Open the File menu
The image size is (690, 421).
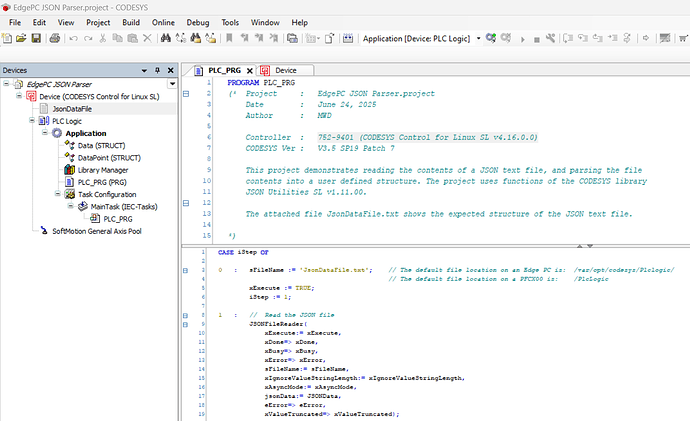pos(15,22)
